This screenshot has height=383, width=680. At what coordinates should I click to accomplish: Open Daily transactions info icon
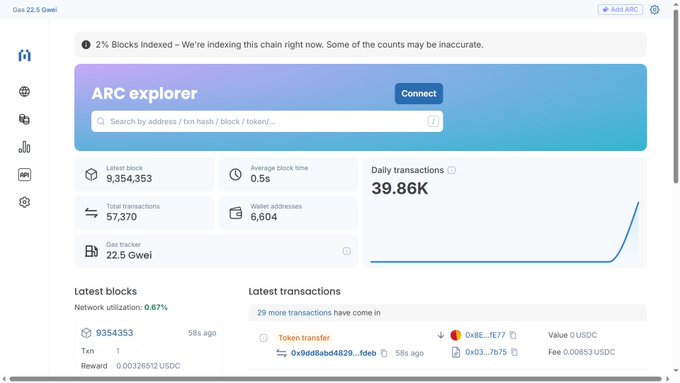click(x=451, y=170)
